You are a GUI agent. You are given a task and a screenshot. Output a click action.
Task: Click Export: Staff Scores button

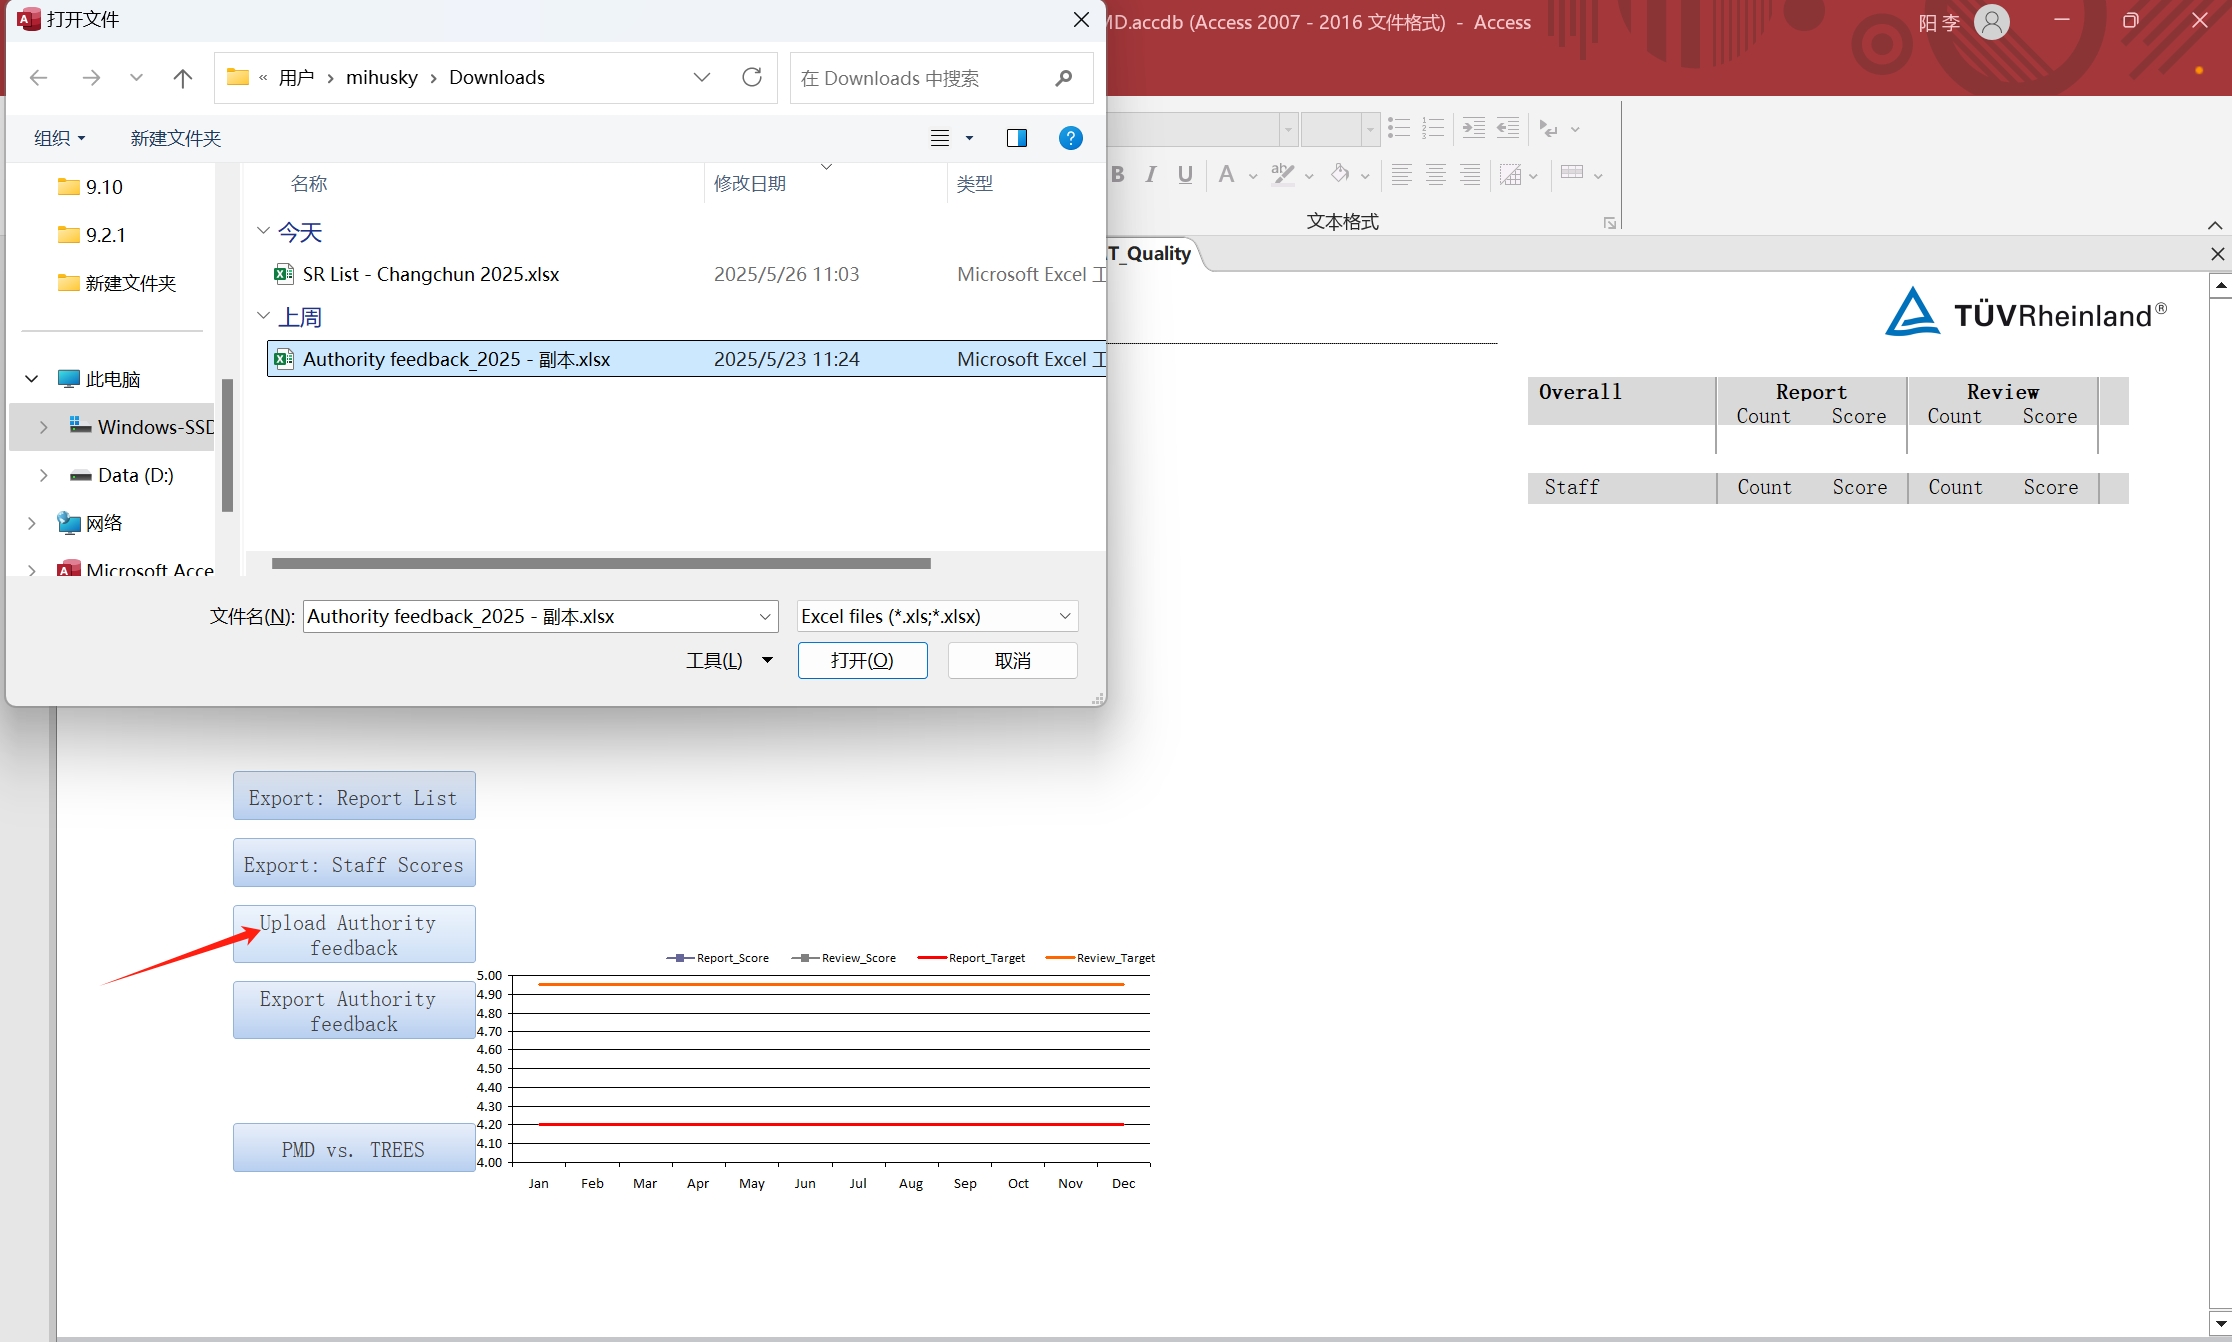click(354, 863)
